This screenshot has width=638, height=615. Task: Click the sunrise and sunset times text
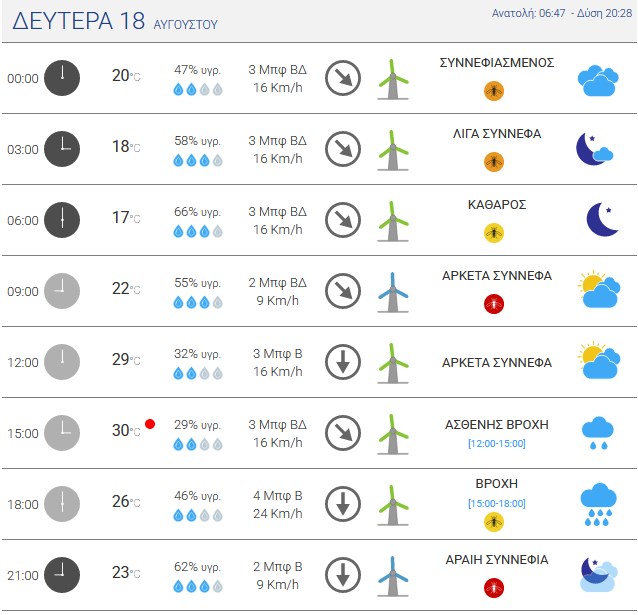tap(562, 13)
